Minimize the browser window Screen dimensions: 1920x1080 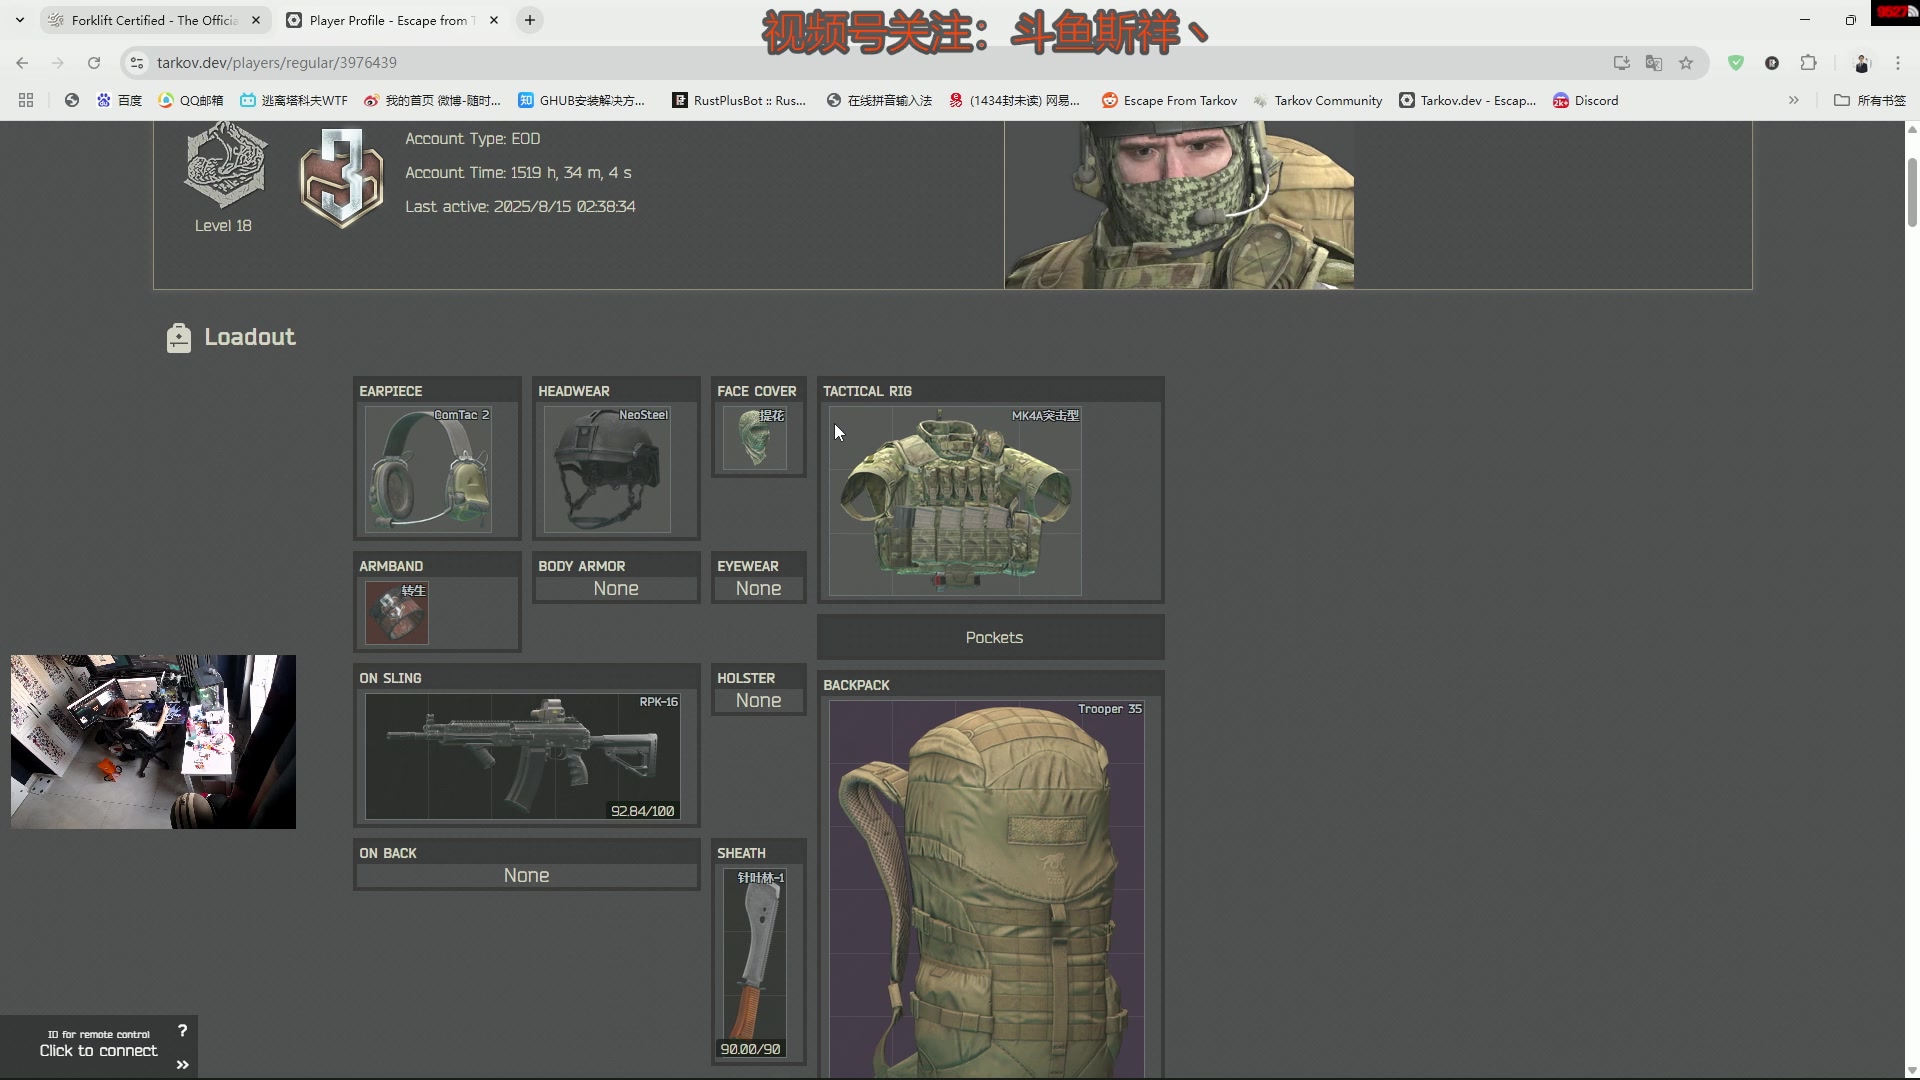point(1805,20)
